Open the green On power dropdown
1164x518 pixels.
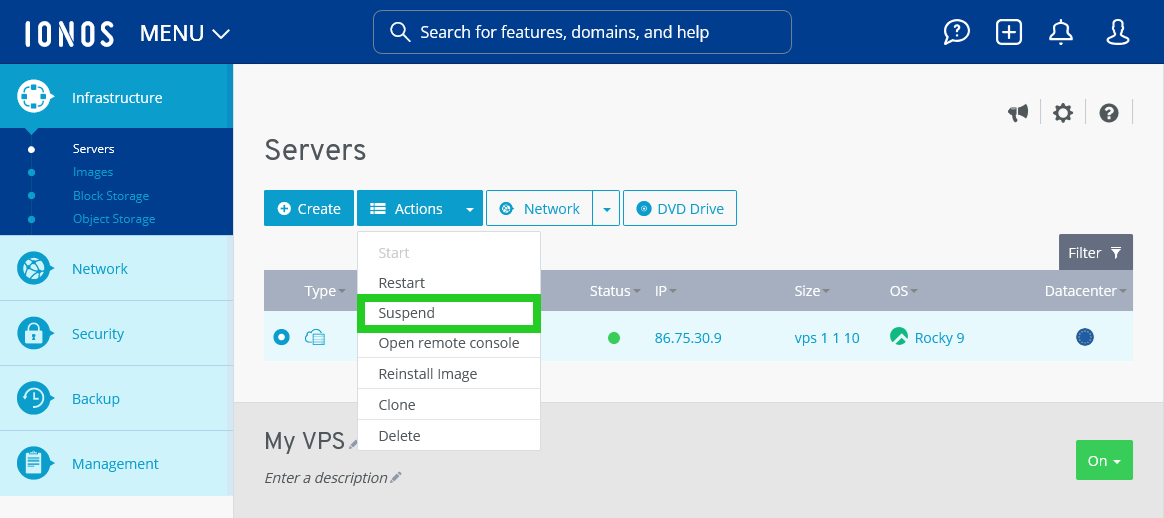1104,460
